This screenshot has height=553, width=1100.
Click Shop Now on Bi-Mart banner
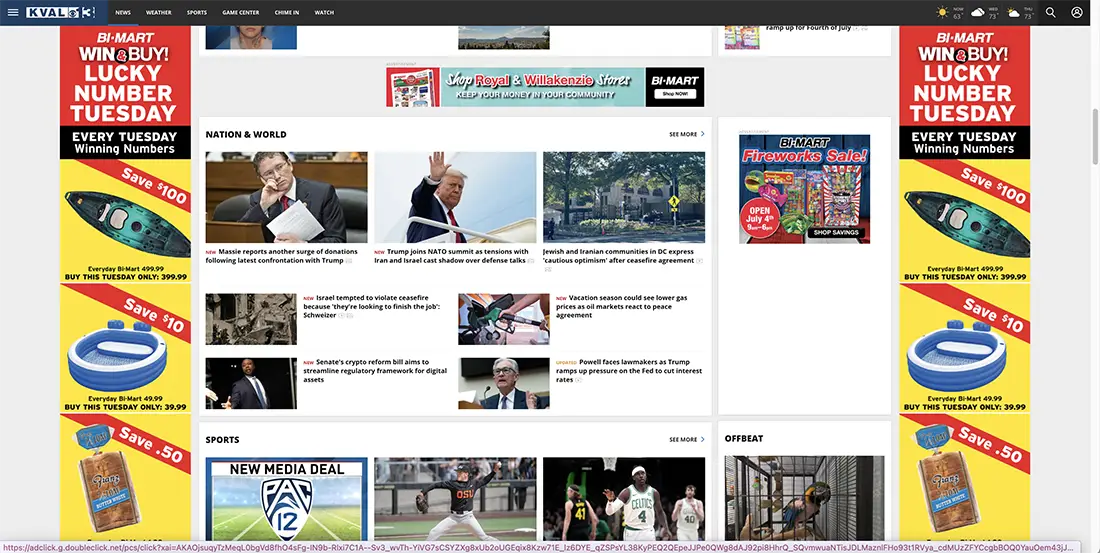pyautogui.click(x=675, y=93)
